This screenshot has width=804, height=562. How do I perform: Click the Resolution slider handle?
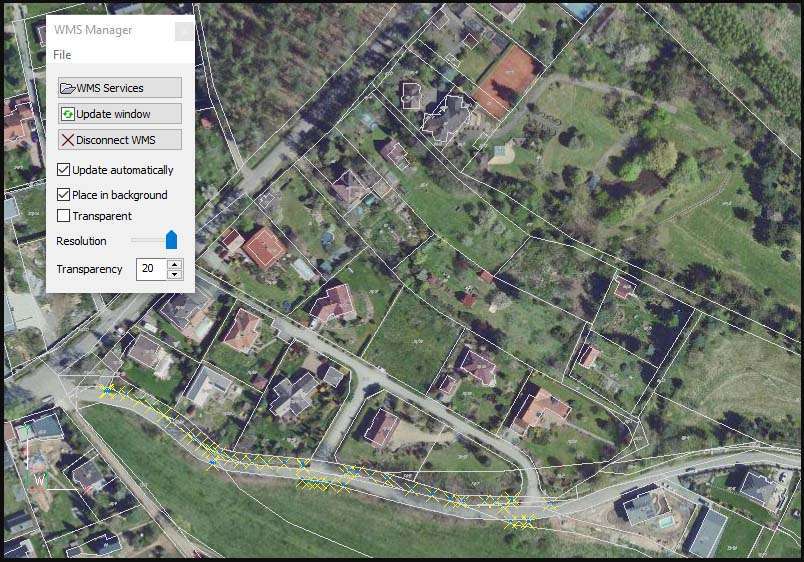click(171, 240)
